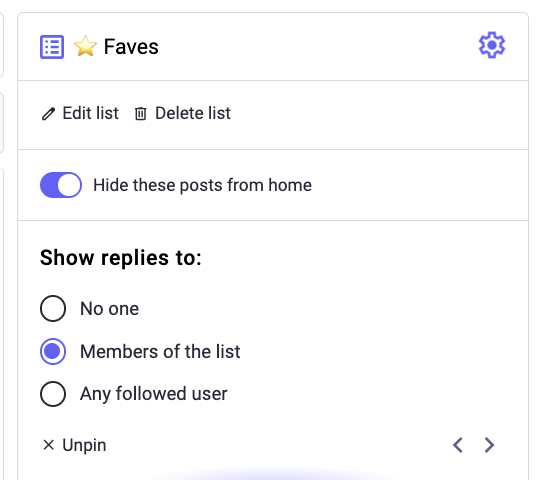This screenshot has height=480, width=540.
Task: Click the Hide these posts from home label
Action: point(202,185)
